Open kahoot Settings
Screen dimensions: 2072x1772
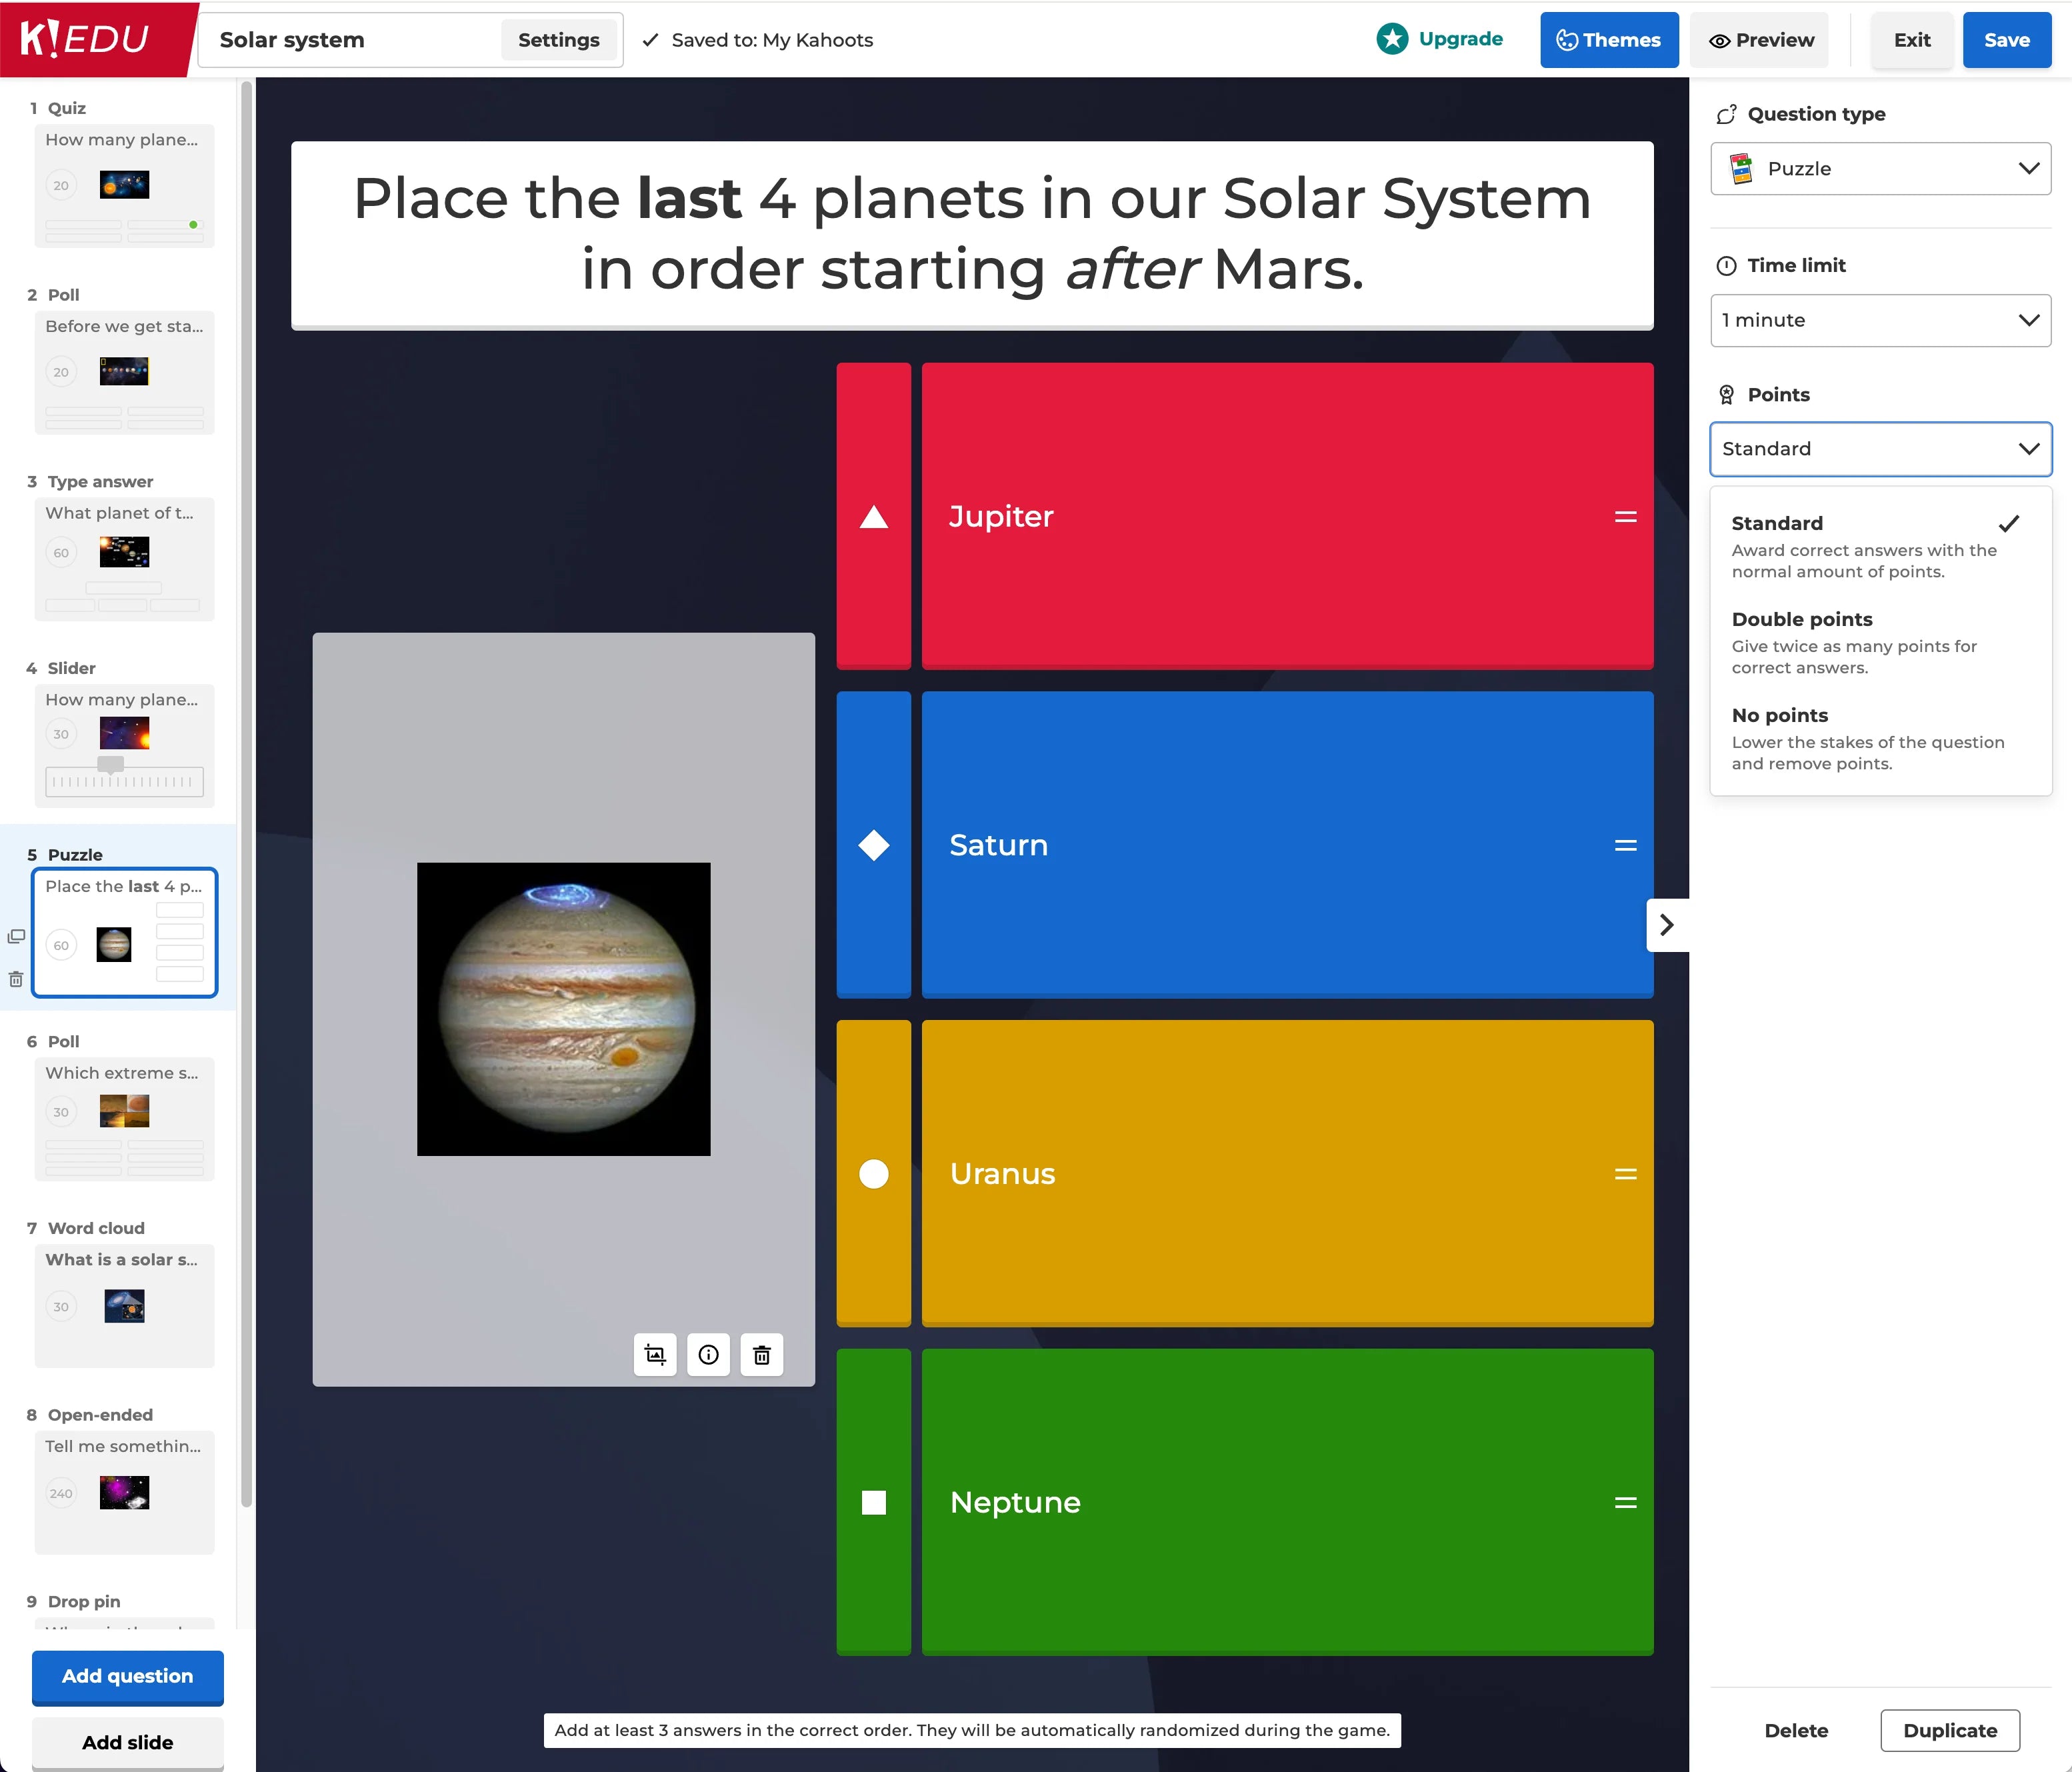pos(558,40)
